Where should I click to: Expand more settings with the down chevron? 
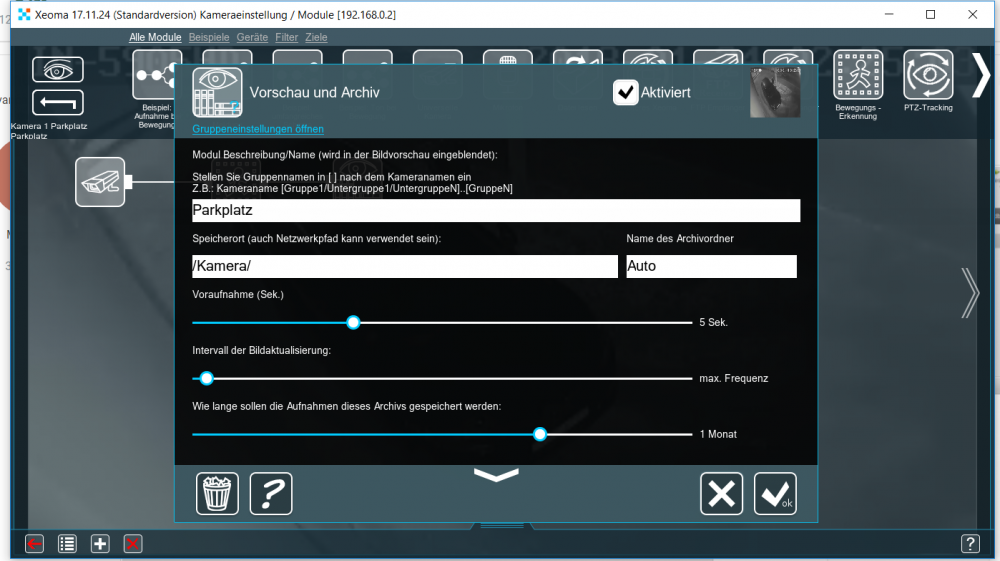[496, 475]
